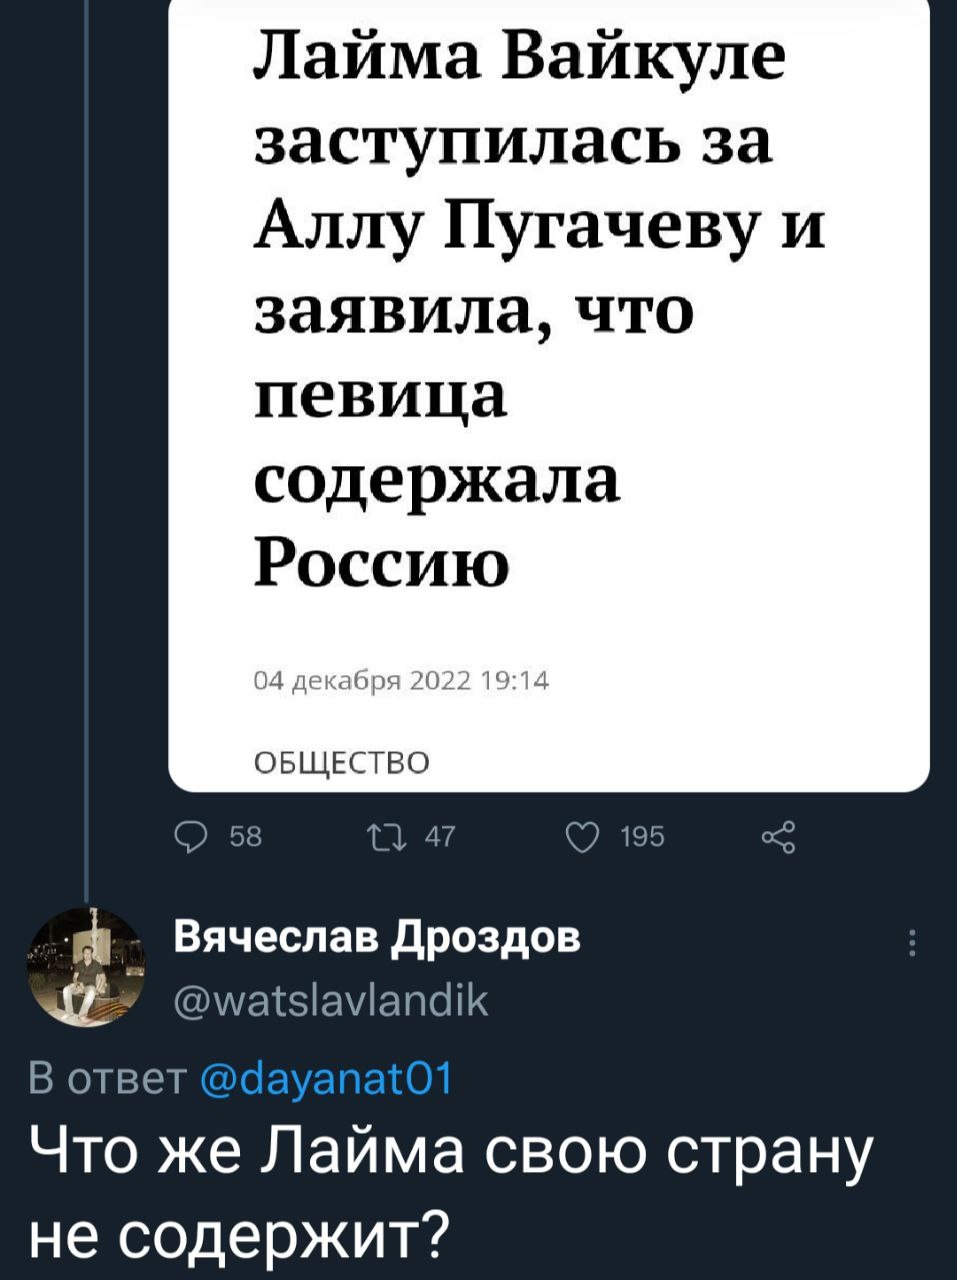Click the retweet count 47
The width and height of the screenshot is (957, 1280).
click(x=440, y=836)
